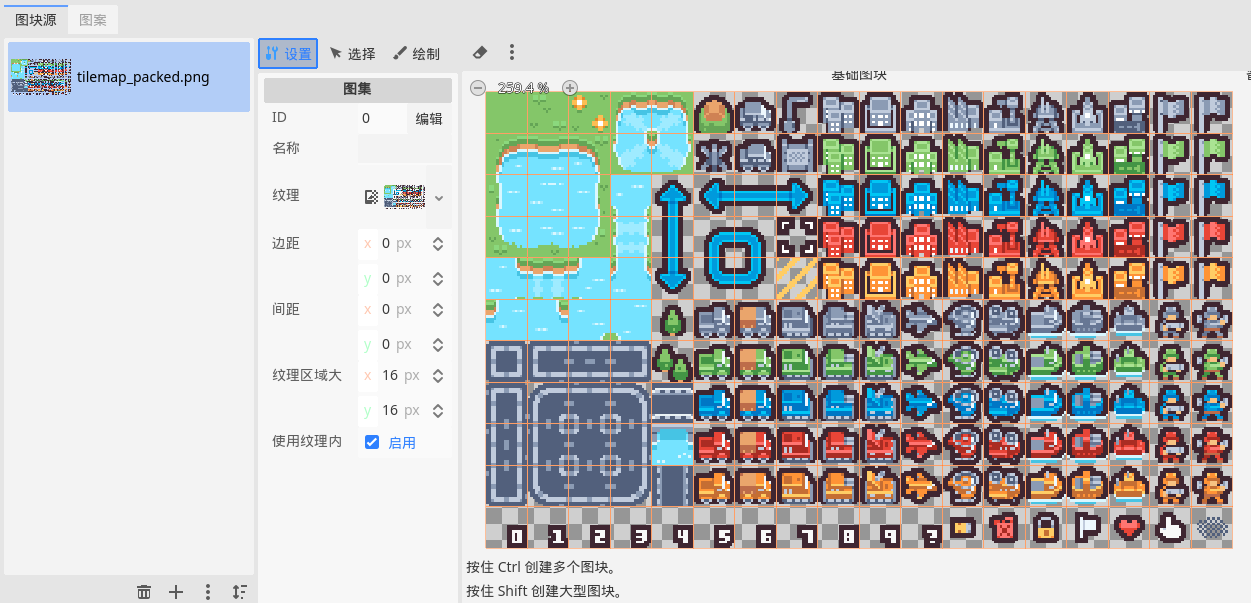Activate the 设置 setup mode button
The height and width of the screenshot is (603, 1251).
click(288, 53)
